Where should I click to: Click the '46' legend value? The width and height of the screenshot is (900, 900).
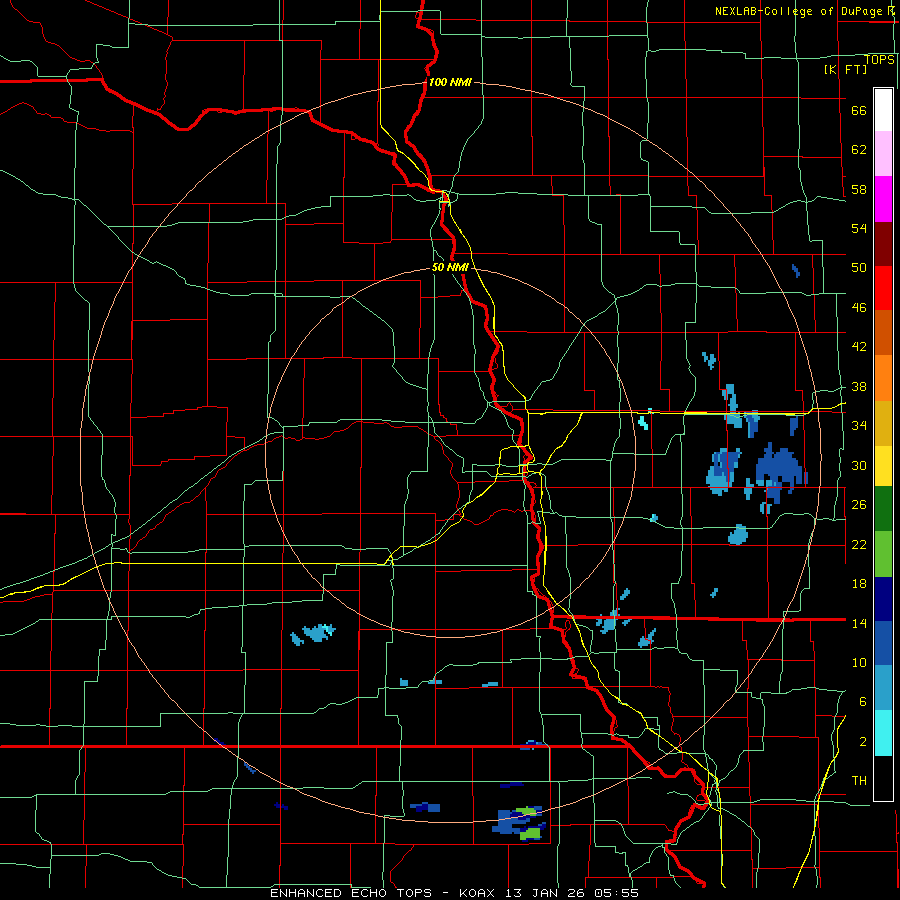click(859, 308)
